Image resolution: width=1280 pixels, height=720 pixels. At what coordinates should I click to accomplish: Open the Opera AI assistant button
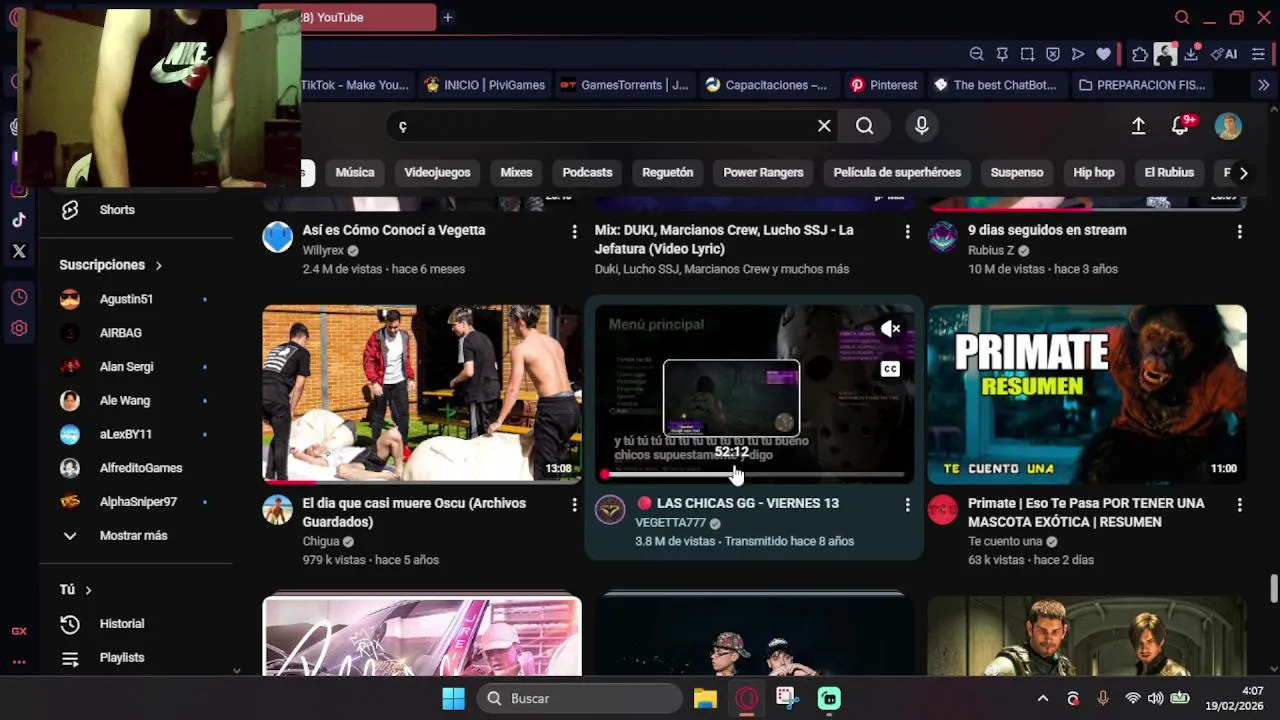1224,54
